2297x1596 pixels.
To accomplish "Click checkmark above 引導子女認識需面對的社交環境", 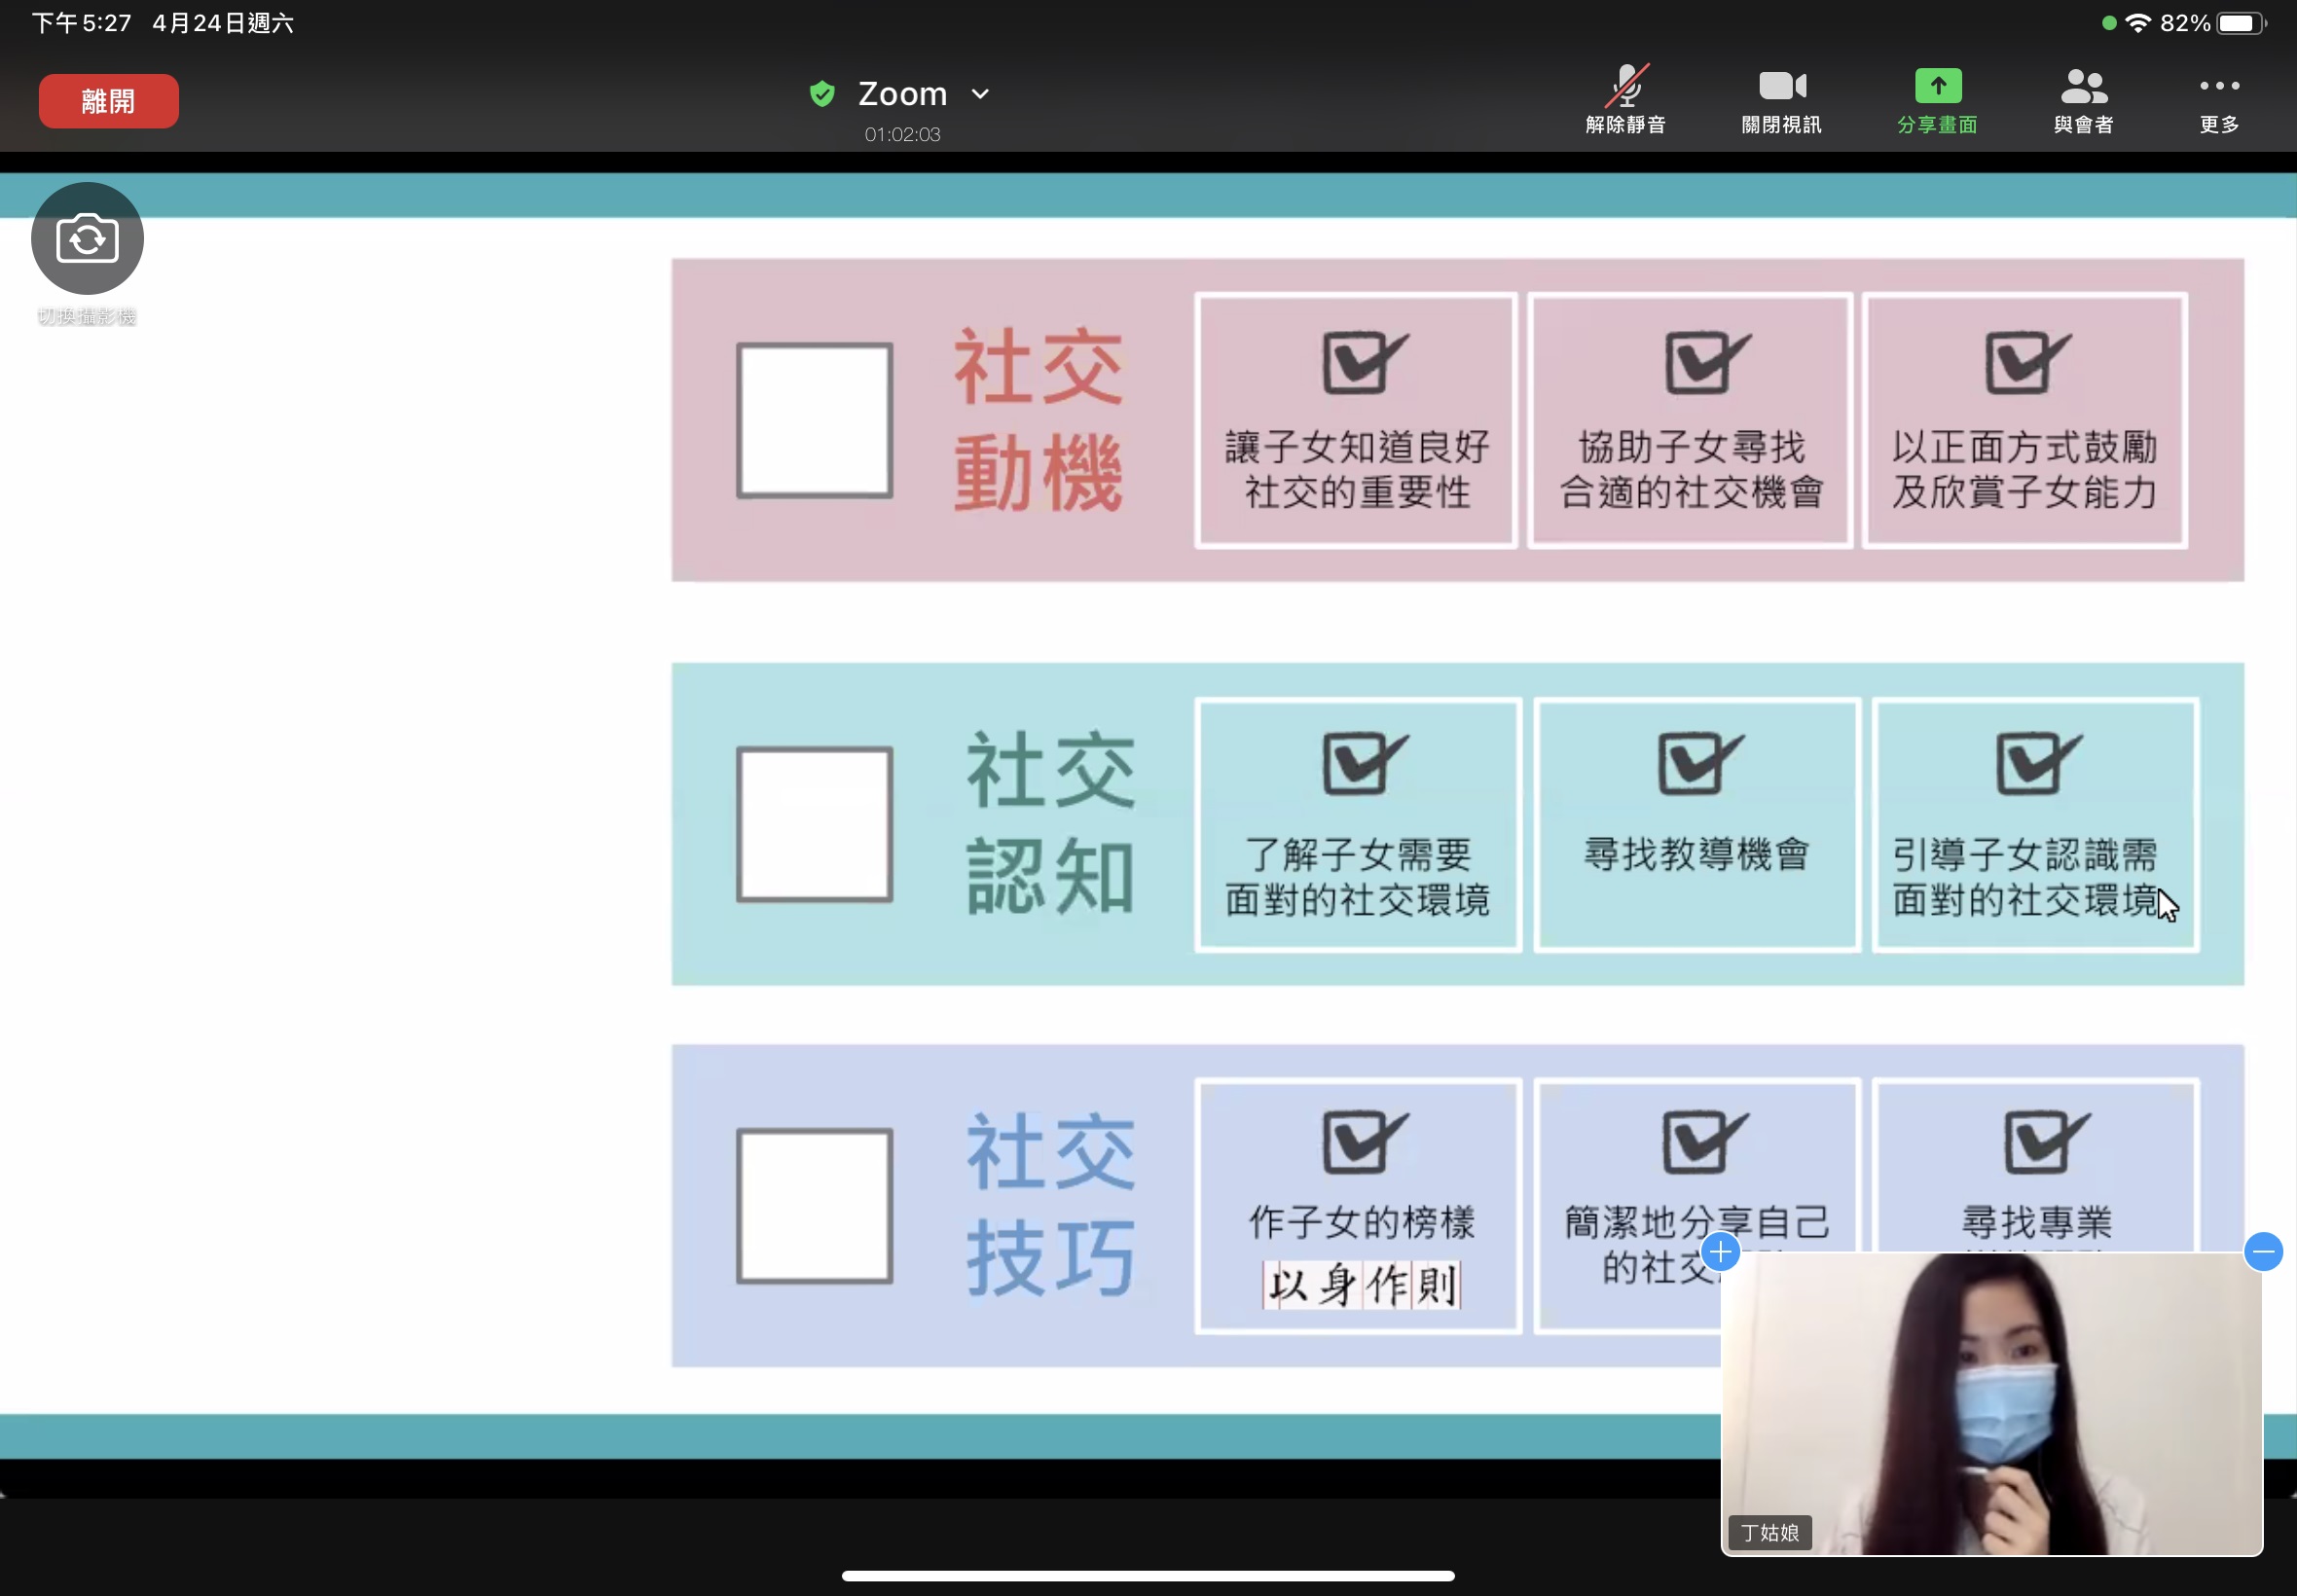I will click(2038, 763).
